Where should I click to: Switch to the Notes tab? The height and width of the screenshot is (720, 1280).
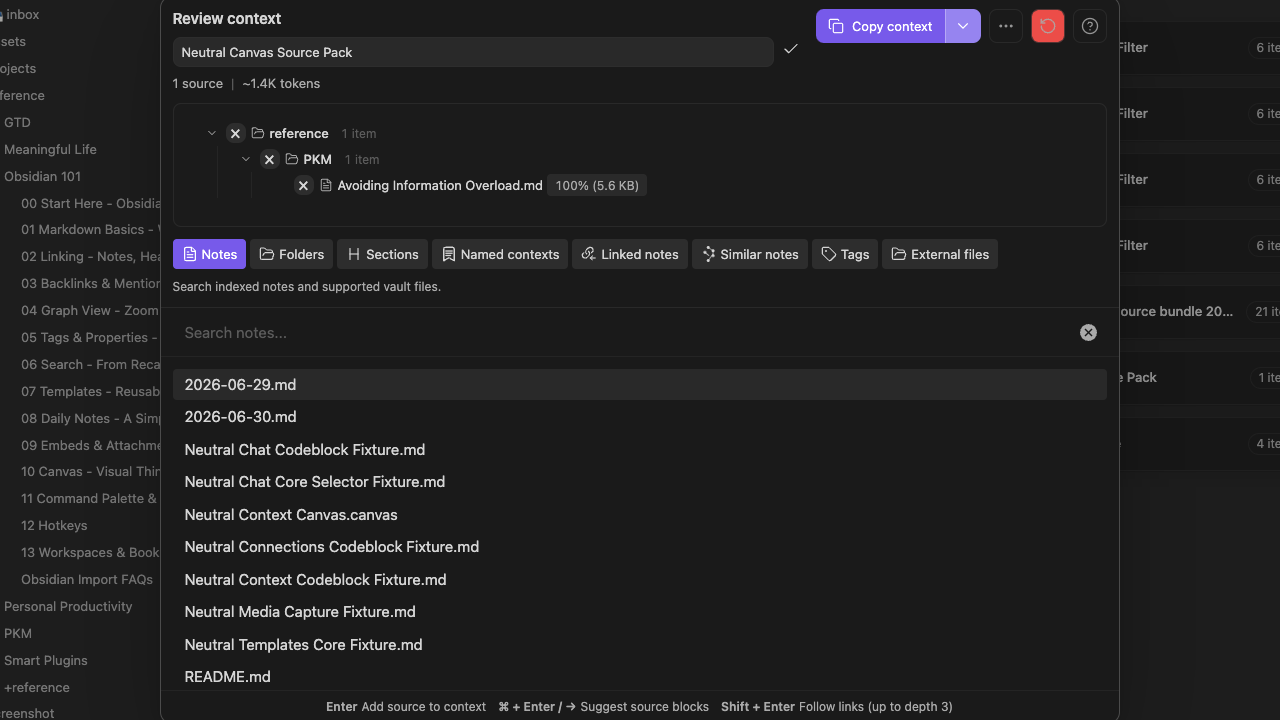[210, 254]
